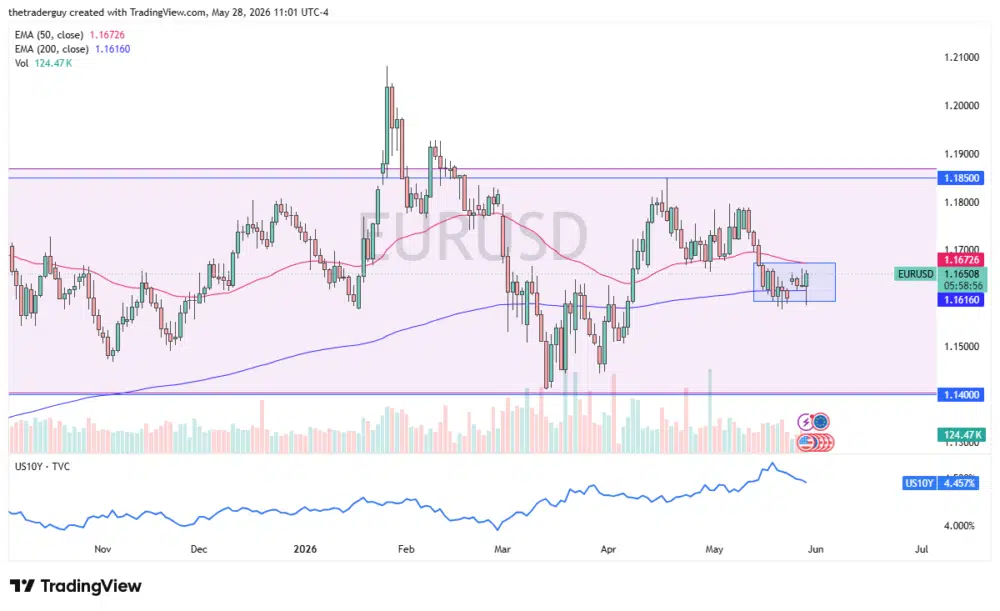This screenshot has width=1000, height=611.
Task: Select the EMA (50, close) indicator legend
Action: tap(70, 35)
